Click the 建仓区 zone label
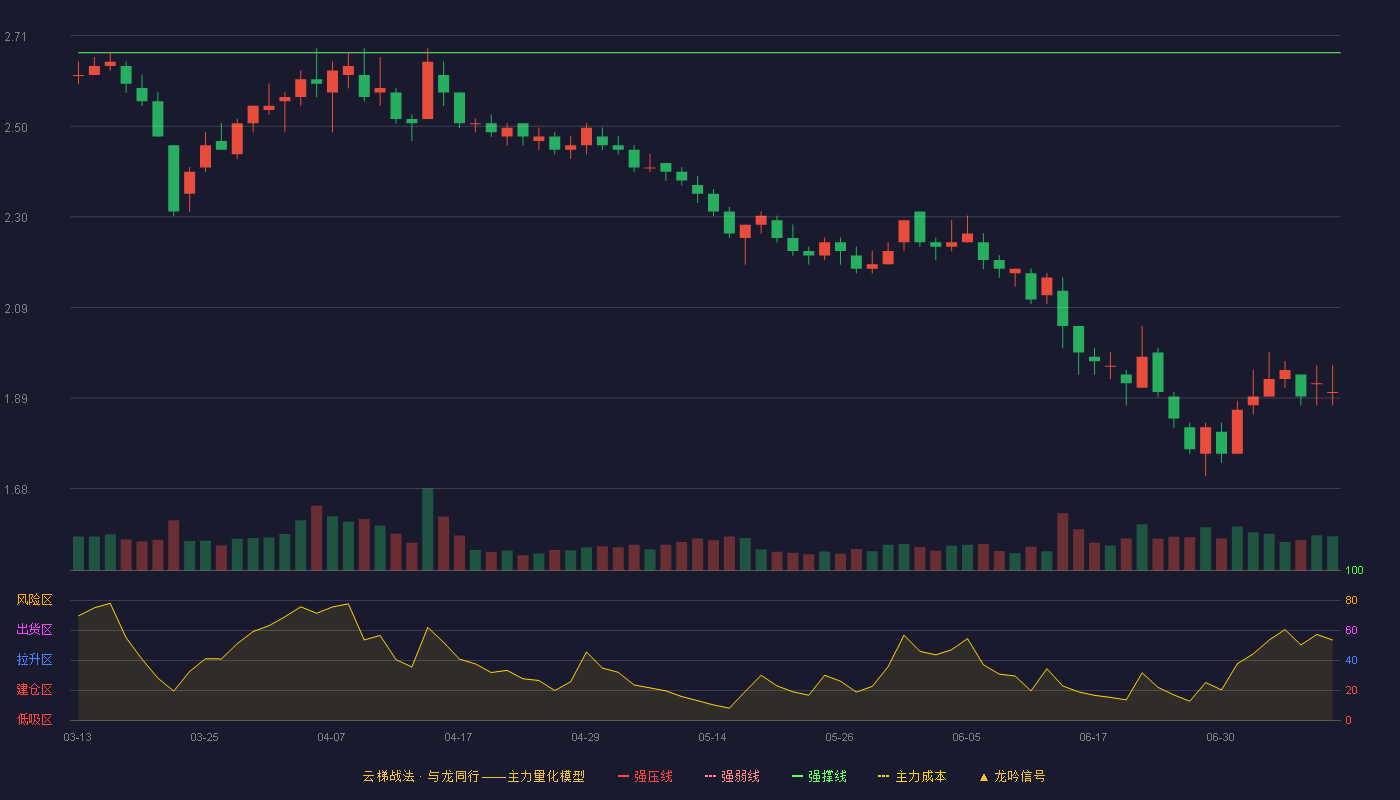The image size is (1400, 800). coord(34,690)
